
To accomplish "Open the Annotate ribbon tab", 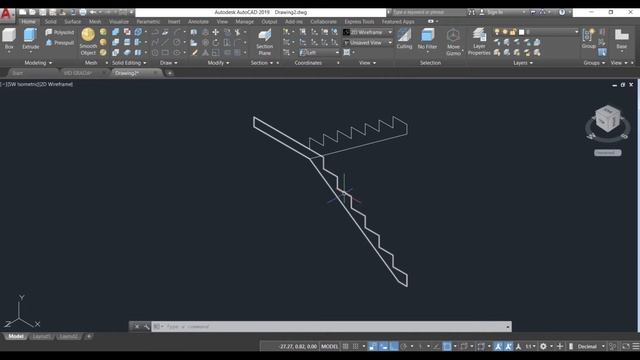I will [198, 22].
